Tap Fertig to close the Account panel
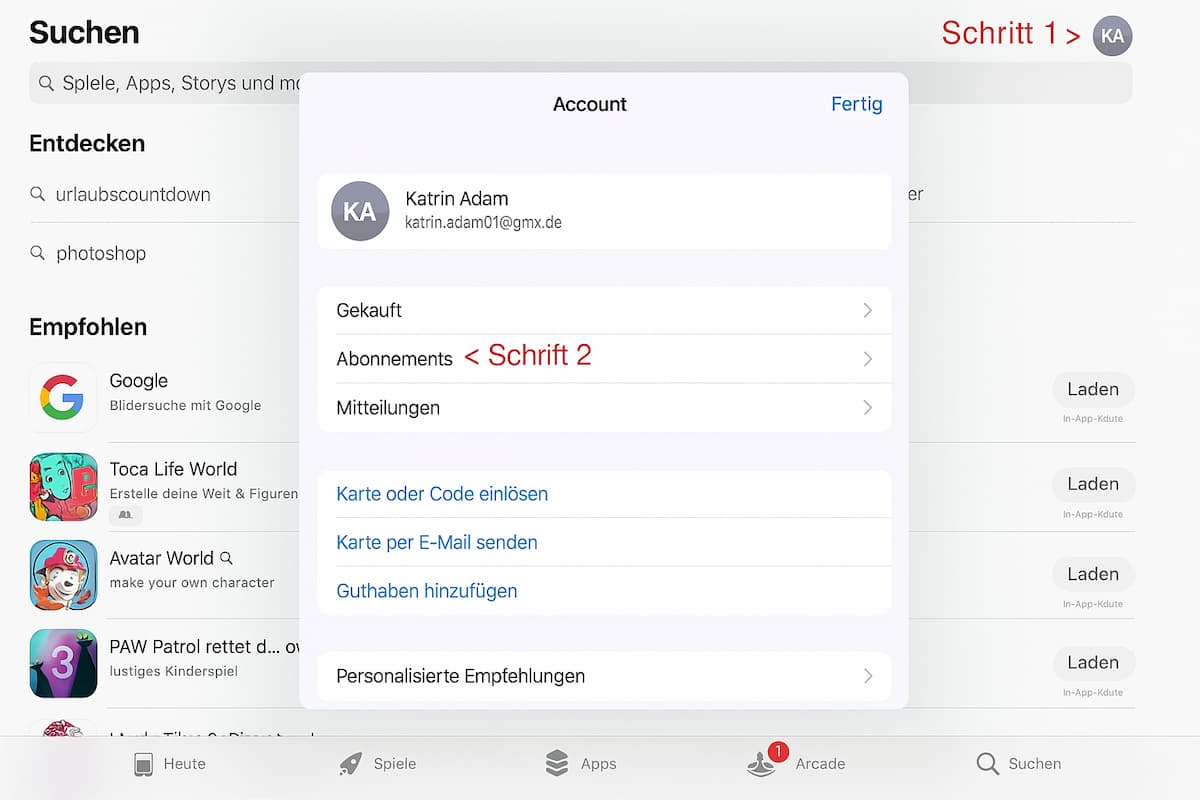Image resolution: width=1200 pixels, height=800 pixels. 856,104
